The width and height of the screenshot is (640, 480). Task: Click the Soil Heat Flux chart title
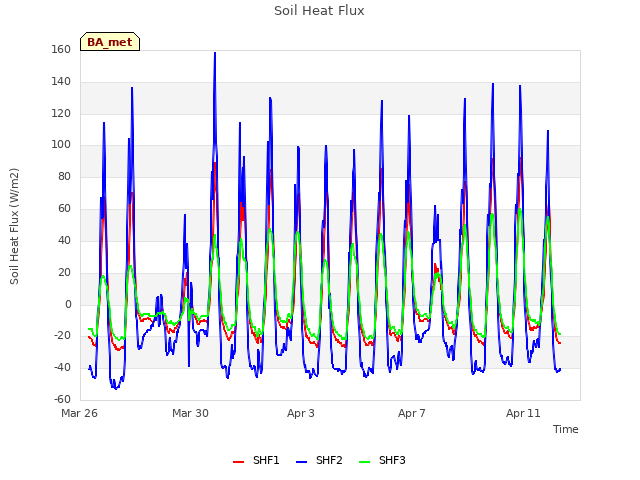tap(319, 11)
